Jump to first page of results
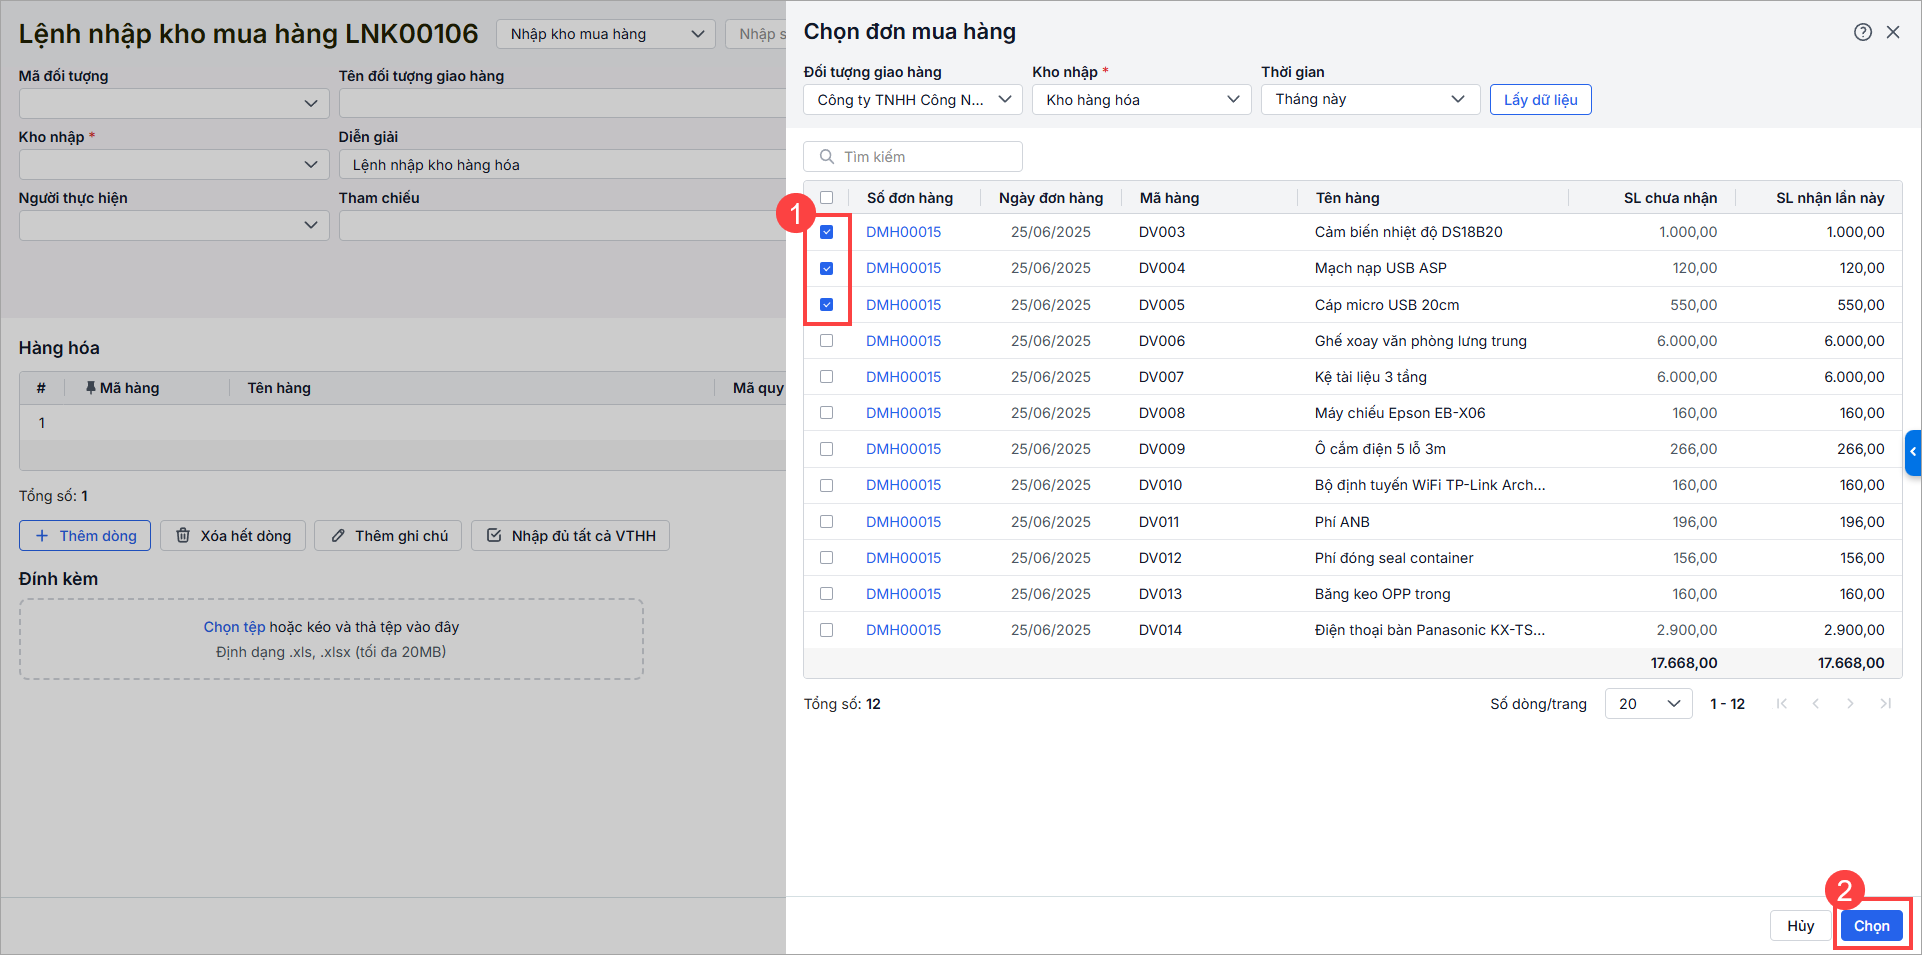 [1782, 704]
